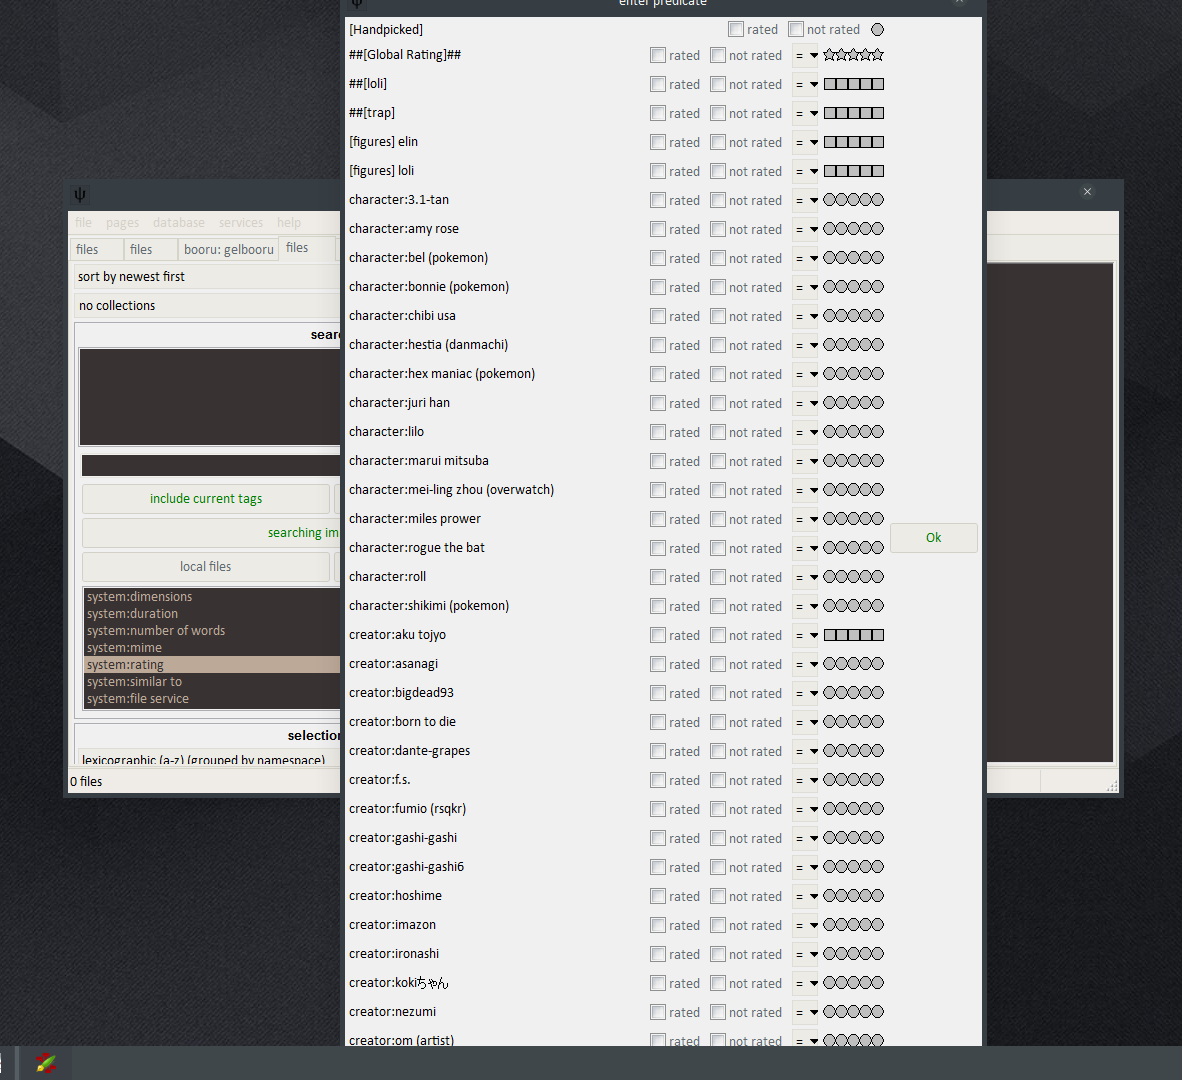
Task: Open the operator dropdown for ##[trap]
Action: tap(806, 113)
